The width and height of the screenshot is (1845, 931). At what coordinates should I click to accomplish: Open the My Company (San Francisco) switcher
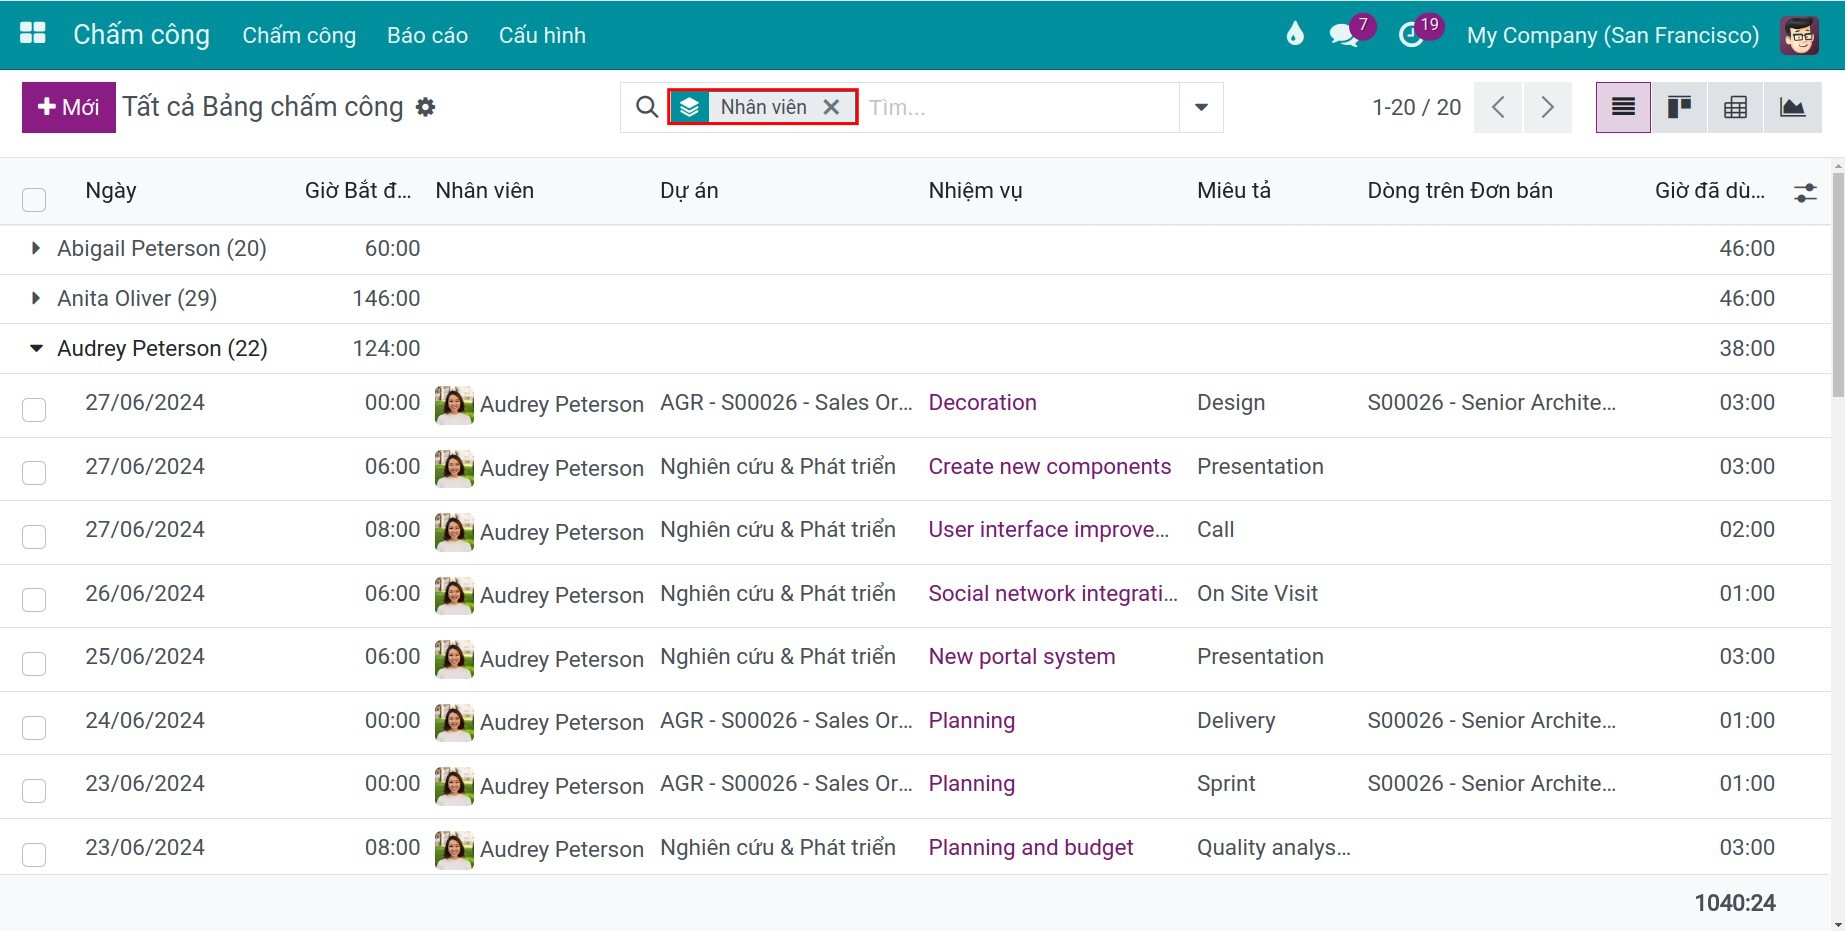point(1612,35)
